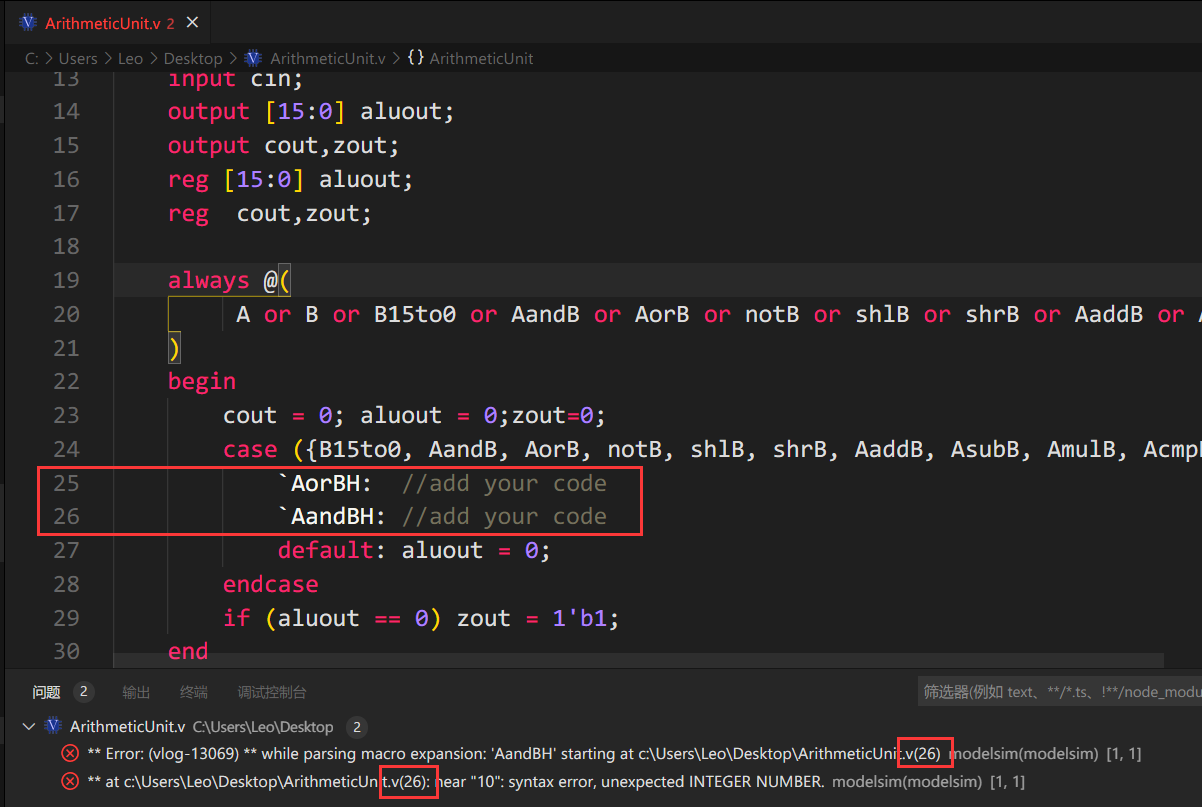The image size is (1202, 807).
Task: Click the editor horizontal scrollbar
Action: tap(638, 660)
